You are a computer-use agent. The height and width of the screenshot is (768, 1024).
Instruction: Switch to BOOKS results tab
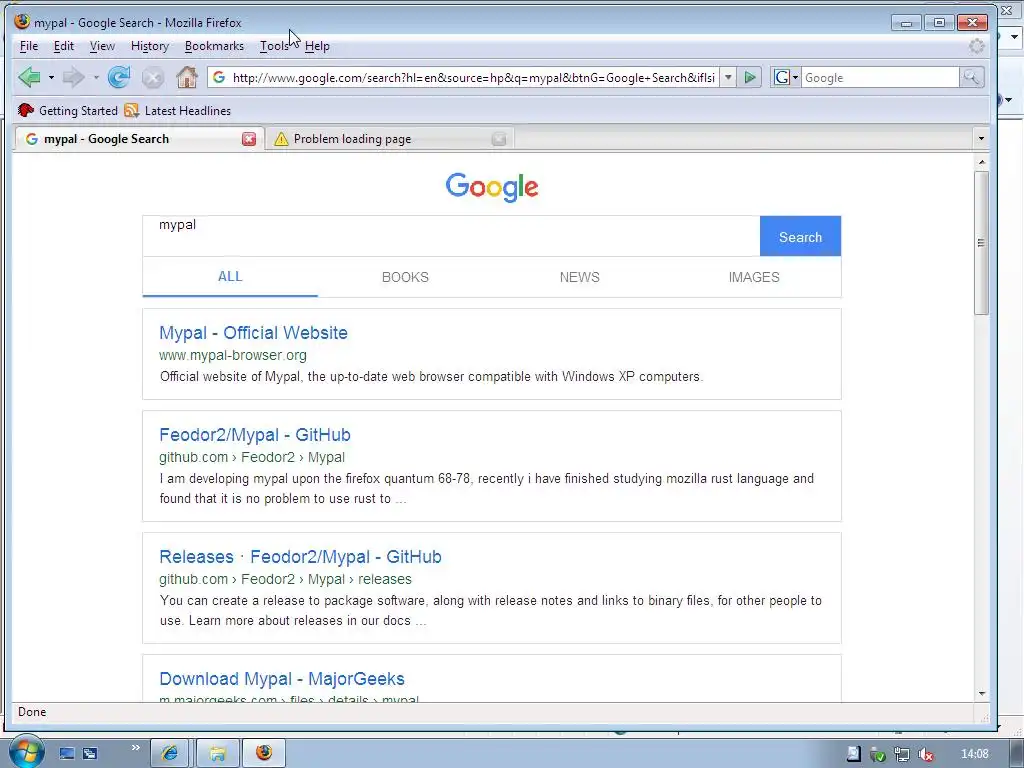click(x=405, y=277)
